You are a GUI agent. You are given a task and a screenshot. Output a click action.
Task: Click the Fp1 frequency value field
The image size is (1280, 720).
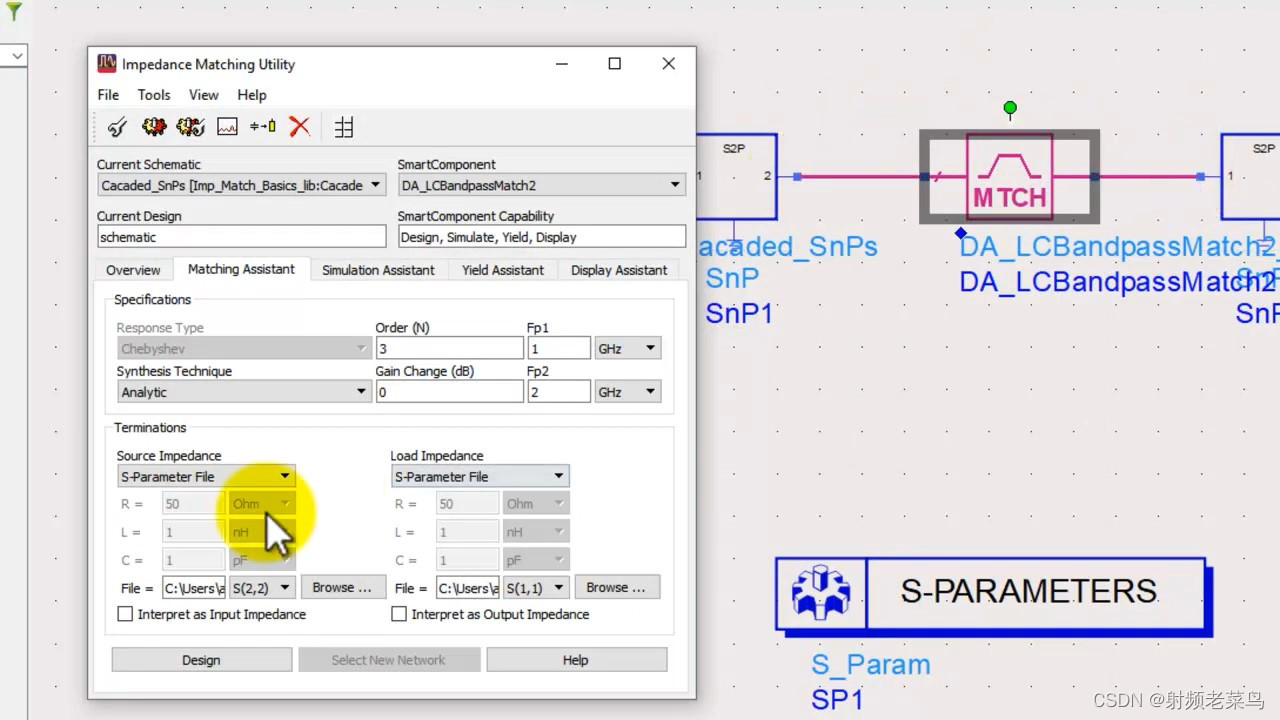coord(558,348)
